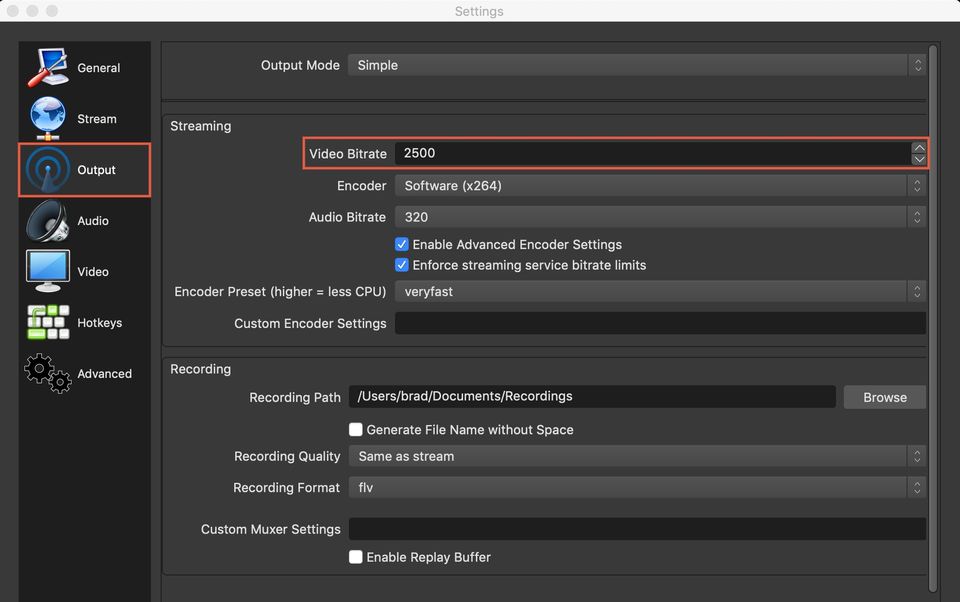Click the Custom Muxer Settings field
Image resolution: width=960 pixels, height=602 pixels.
coord(637,529)
